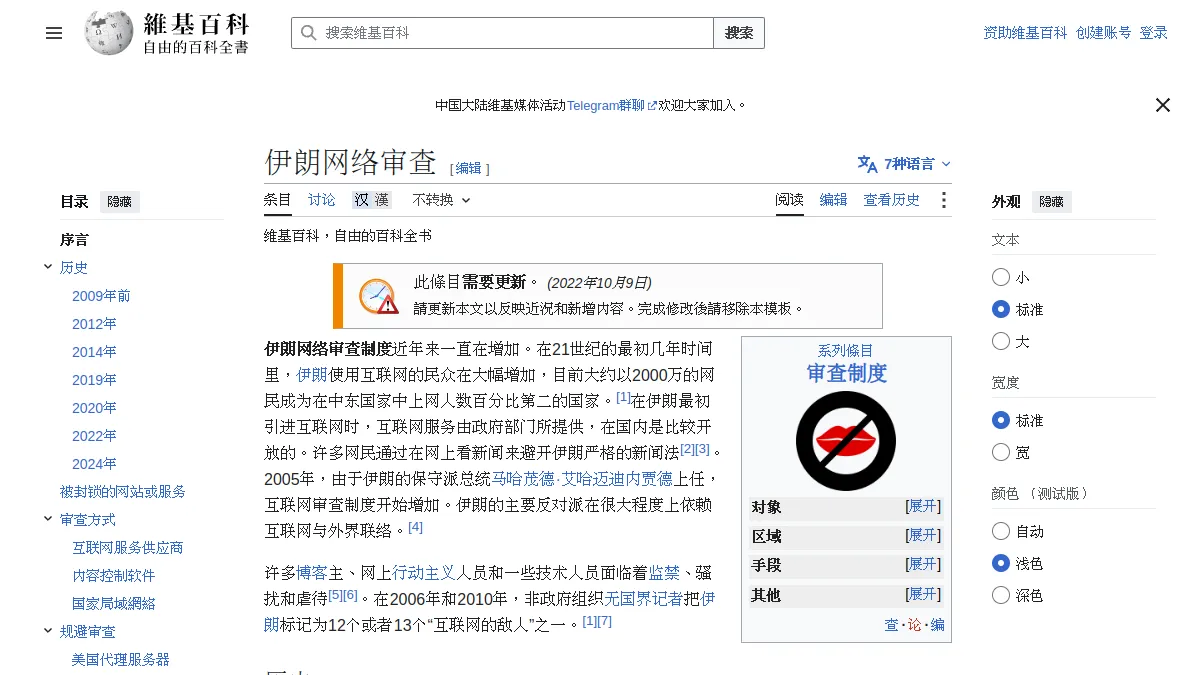The width and height of the screenshot is (1200, 675).
Task: Select automatic color mode
Action: (1001, 531)
